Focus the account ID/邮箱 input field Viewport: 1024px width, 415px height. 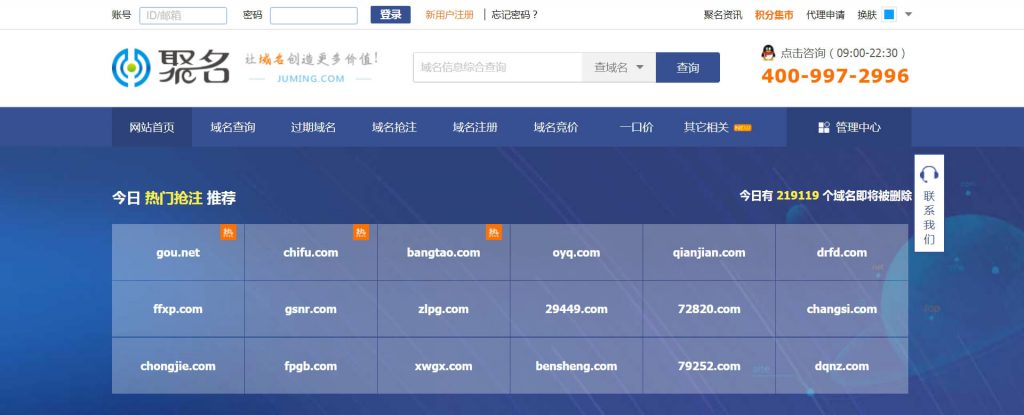point(183,15)
